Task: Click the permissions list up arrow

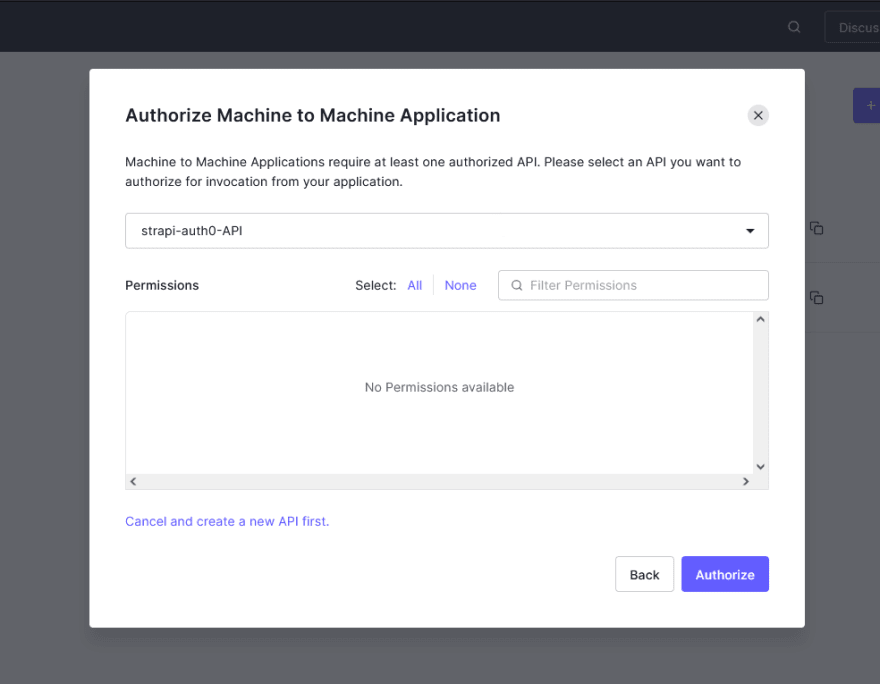Action: coord(760,319)
